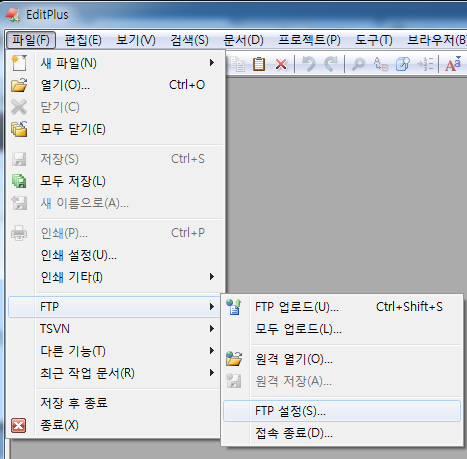
Task: Expand the 새 파일(N) submenu arrow
Action: click(212, 63)
